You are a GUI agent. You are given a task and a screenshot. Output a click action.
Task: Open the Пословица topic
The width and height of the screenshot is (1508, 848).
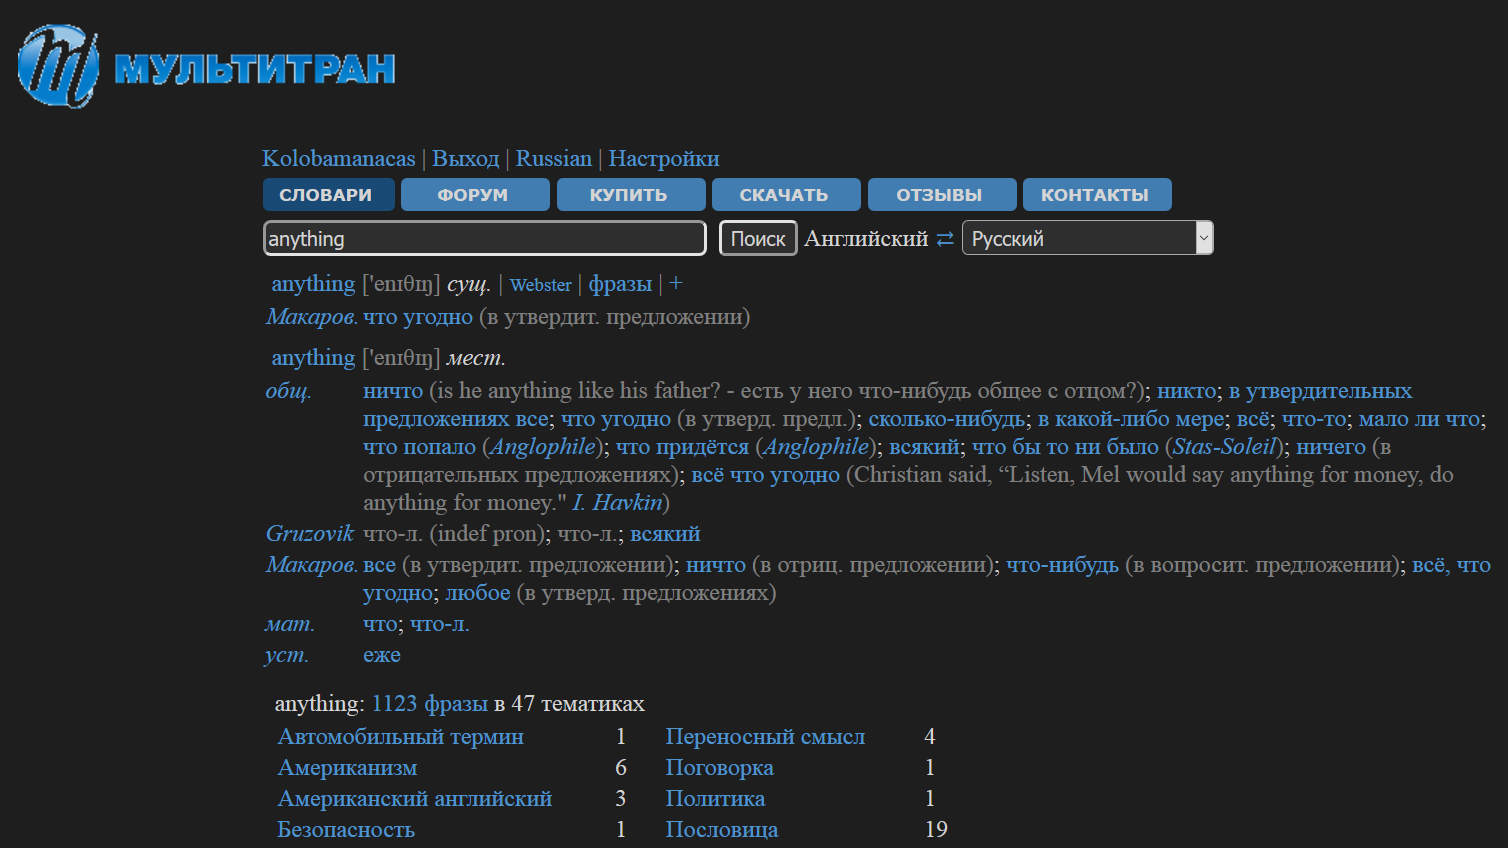click(722, 830)
